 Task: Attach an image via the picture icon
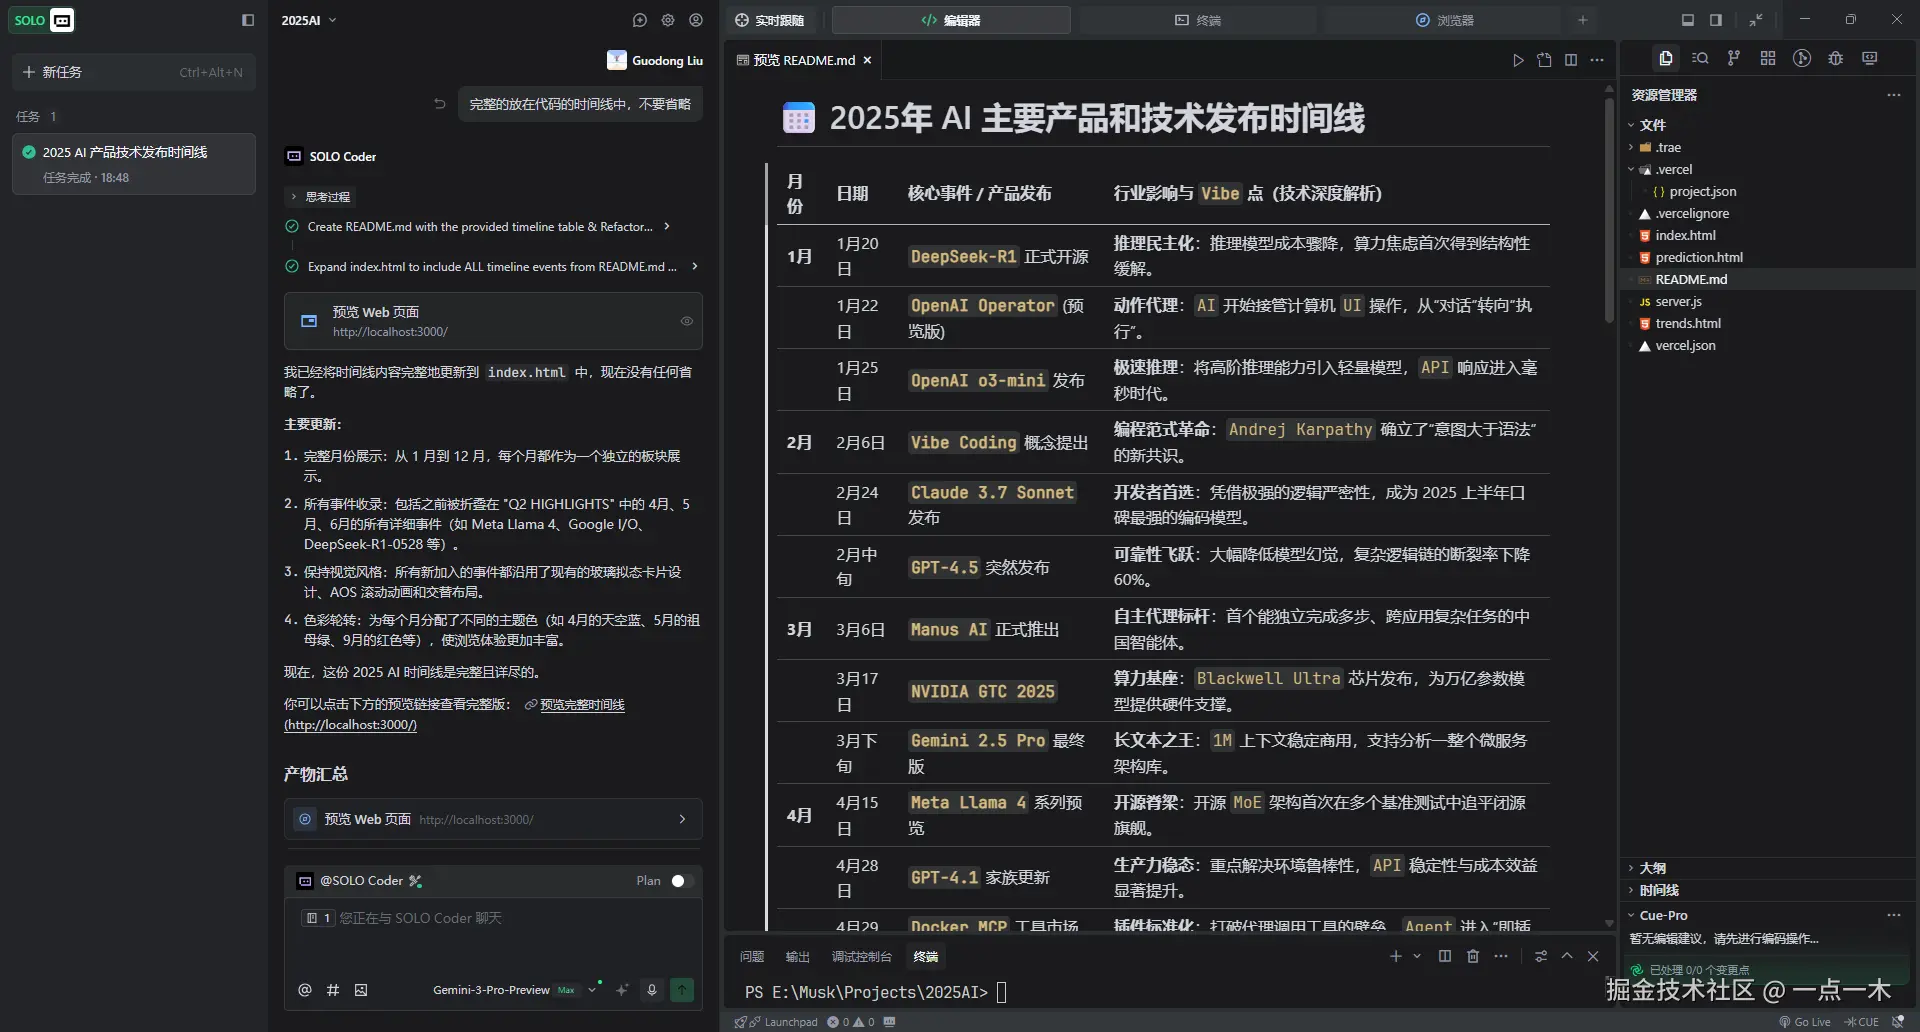[361, 990]
